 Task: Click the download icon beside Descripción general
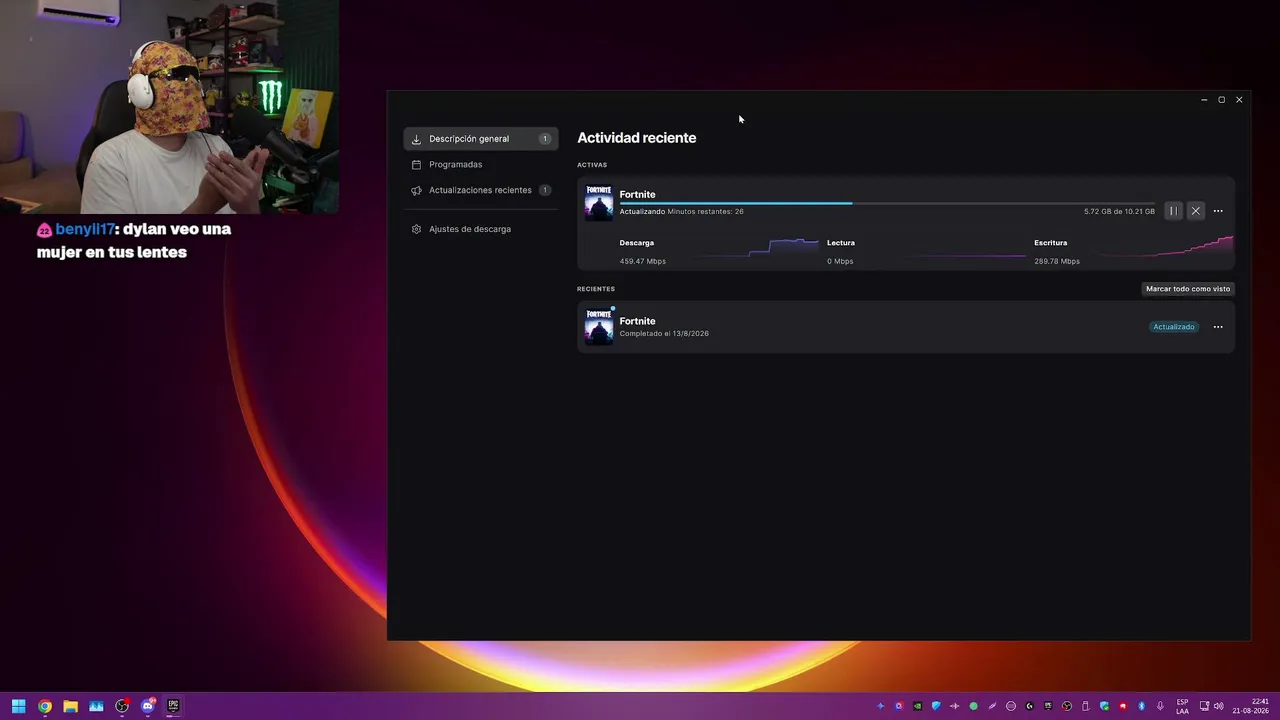(416, 139)
